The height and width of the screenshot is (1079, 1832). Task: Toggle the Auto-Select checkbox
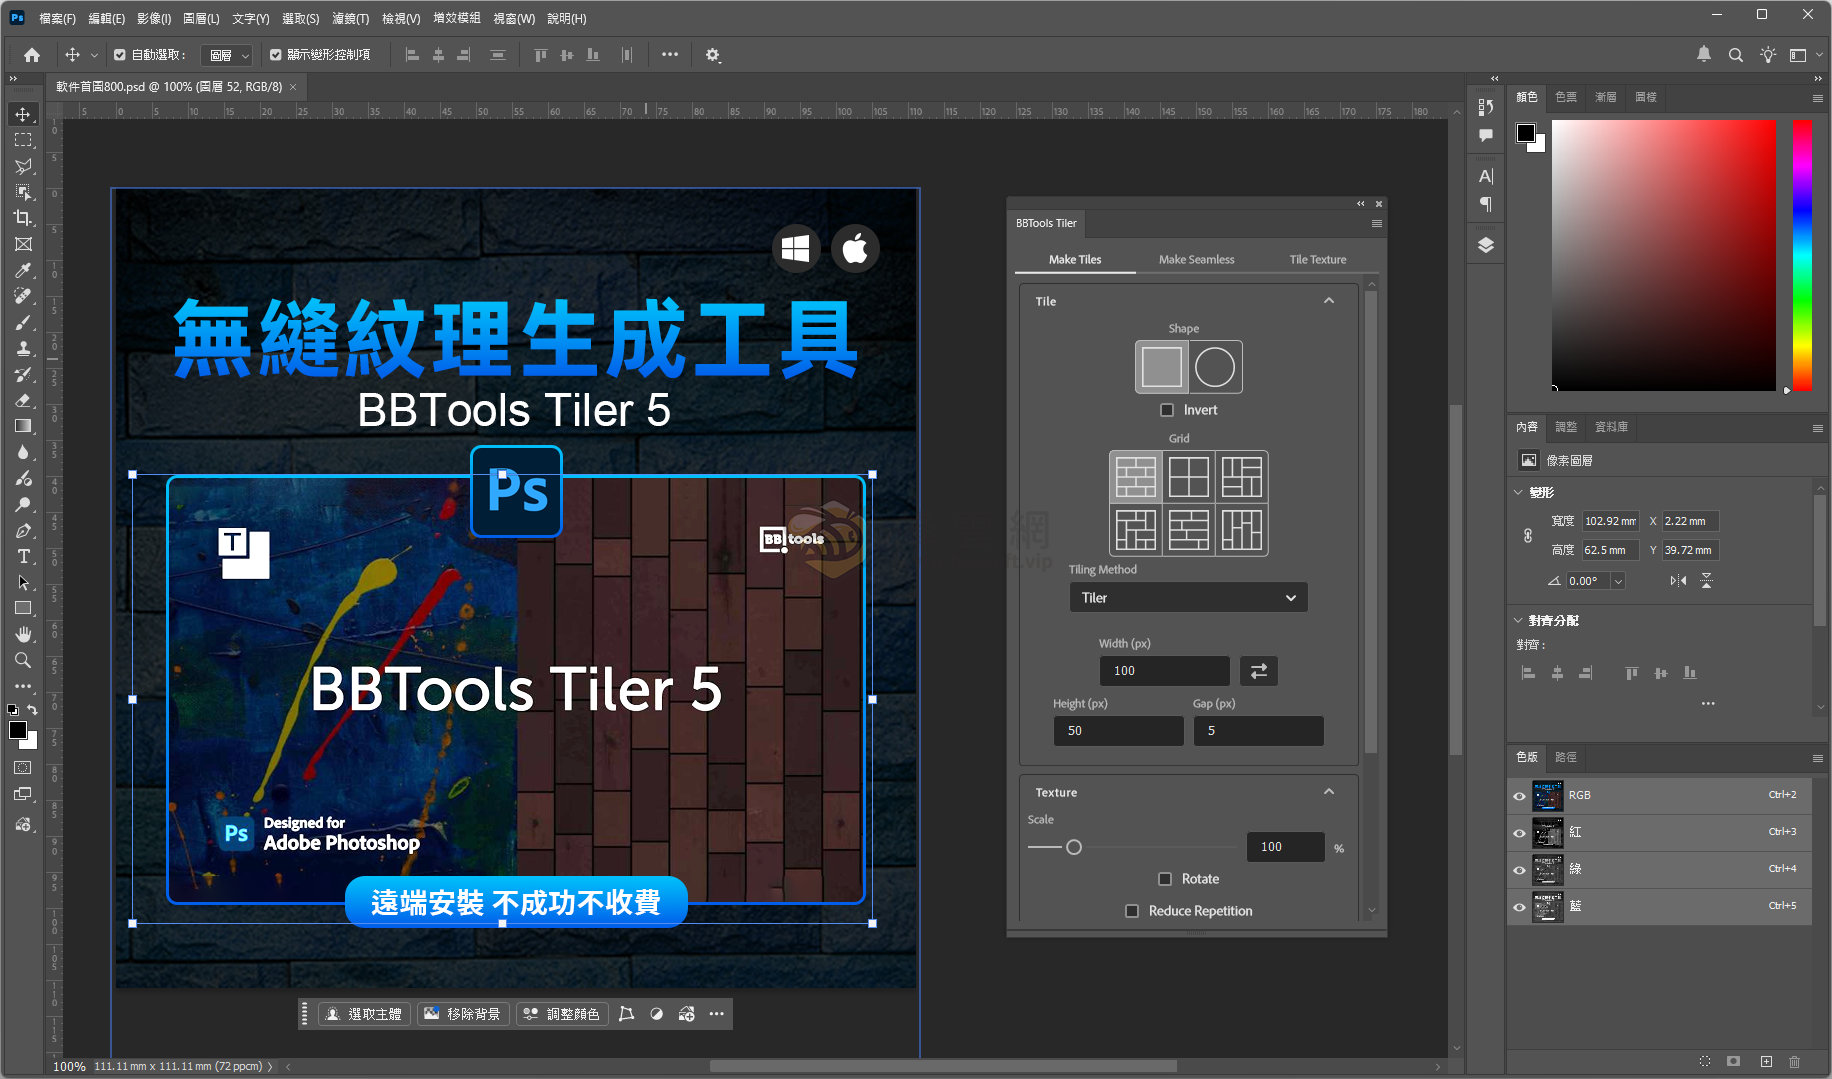120,55
